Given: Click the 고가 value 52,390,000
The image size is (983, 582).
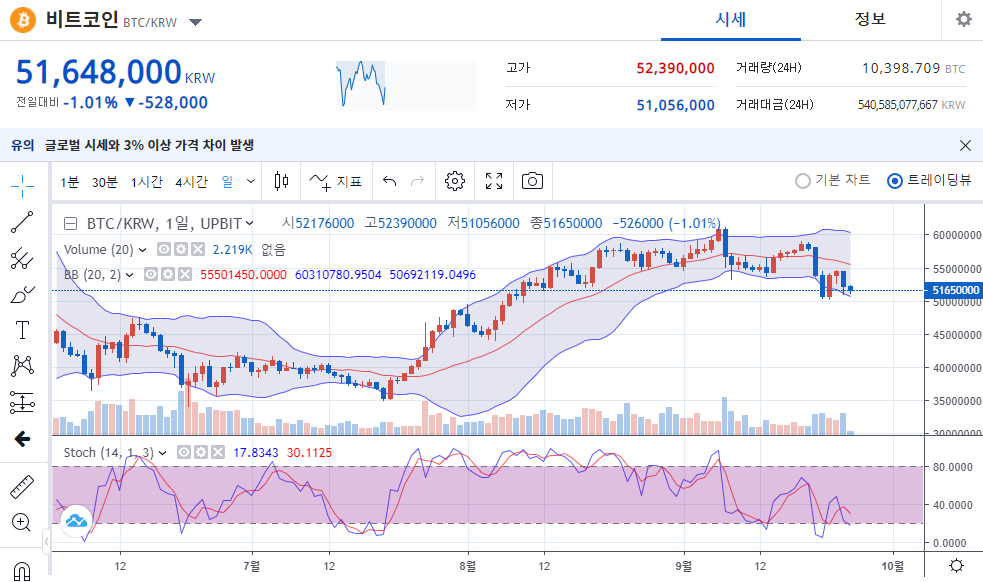Looking at the screenshot, I should pos(675,68).
